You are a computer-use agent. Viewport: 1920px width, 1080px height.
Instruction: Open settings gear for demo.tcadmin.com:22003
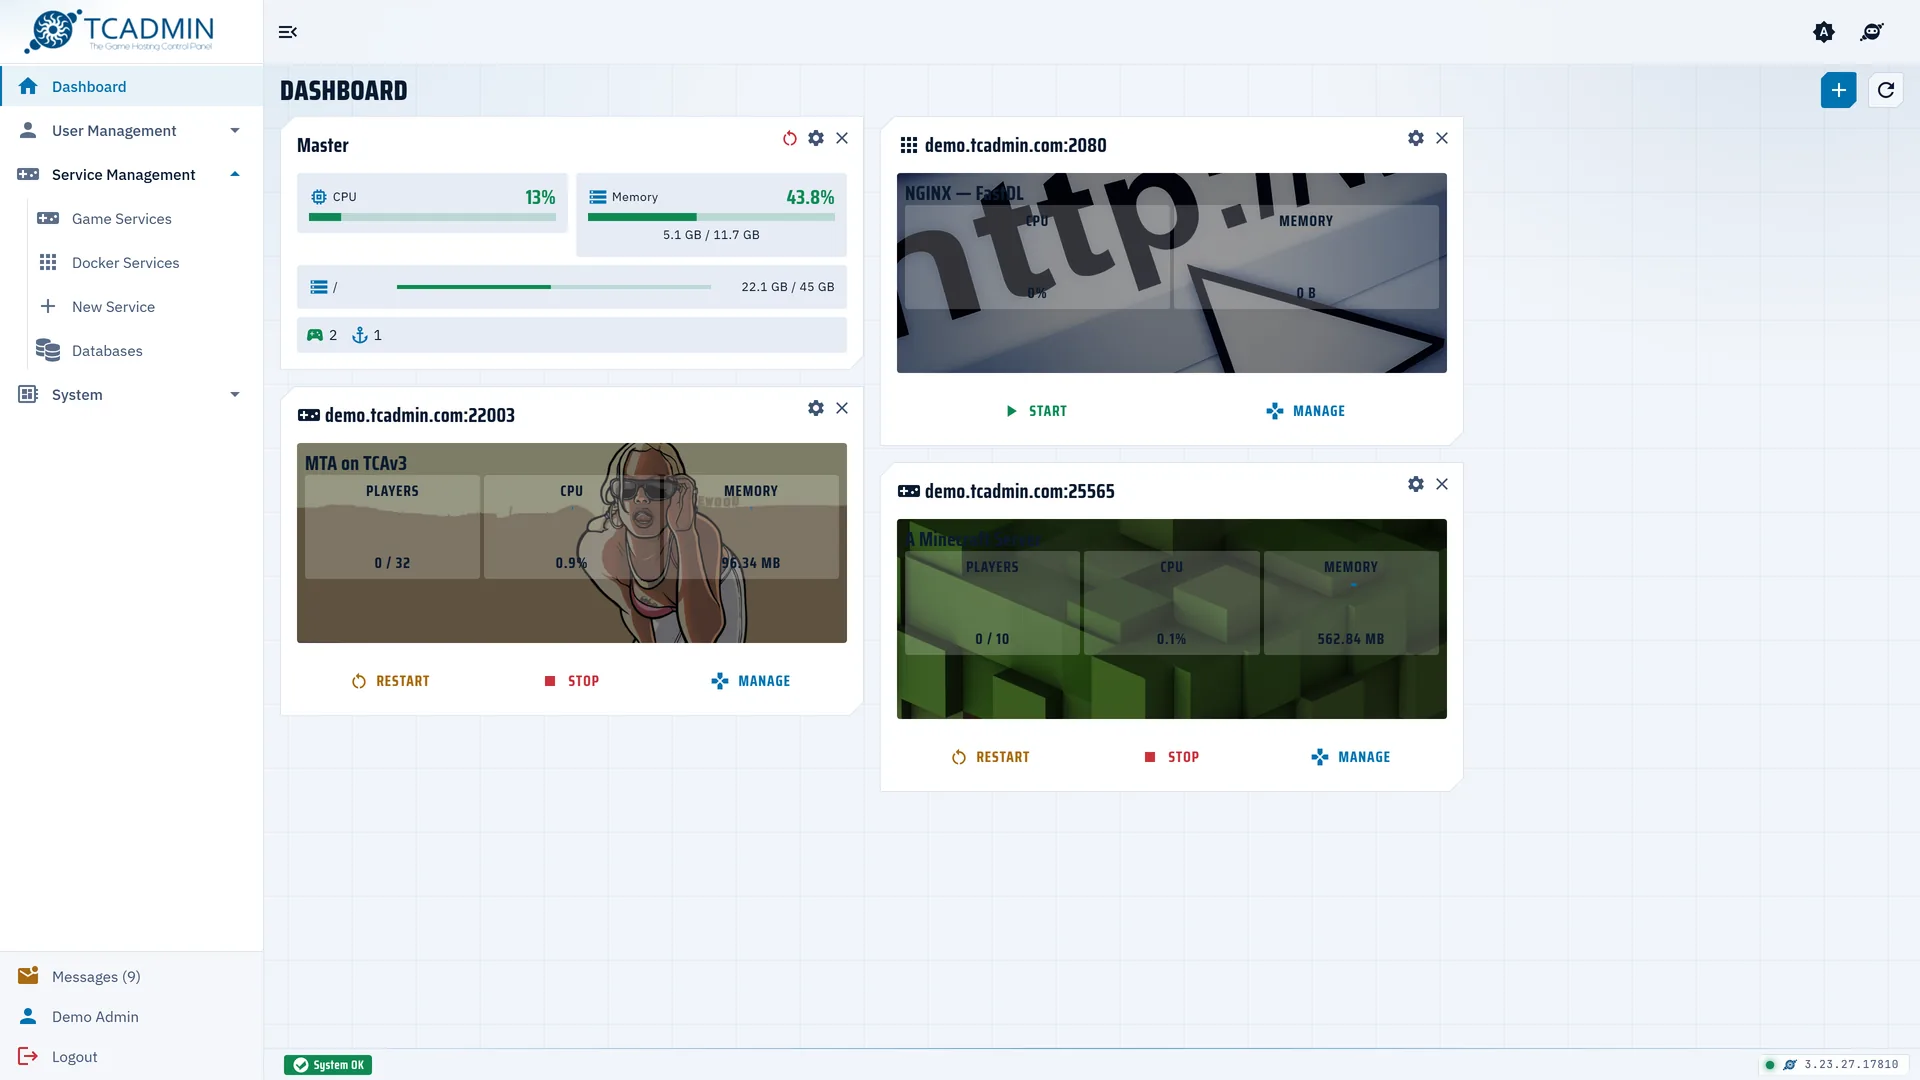[816, 408]
